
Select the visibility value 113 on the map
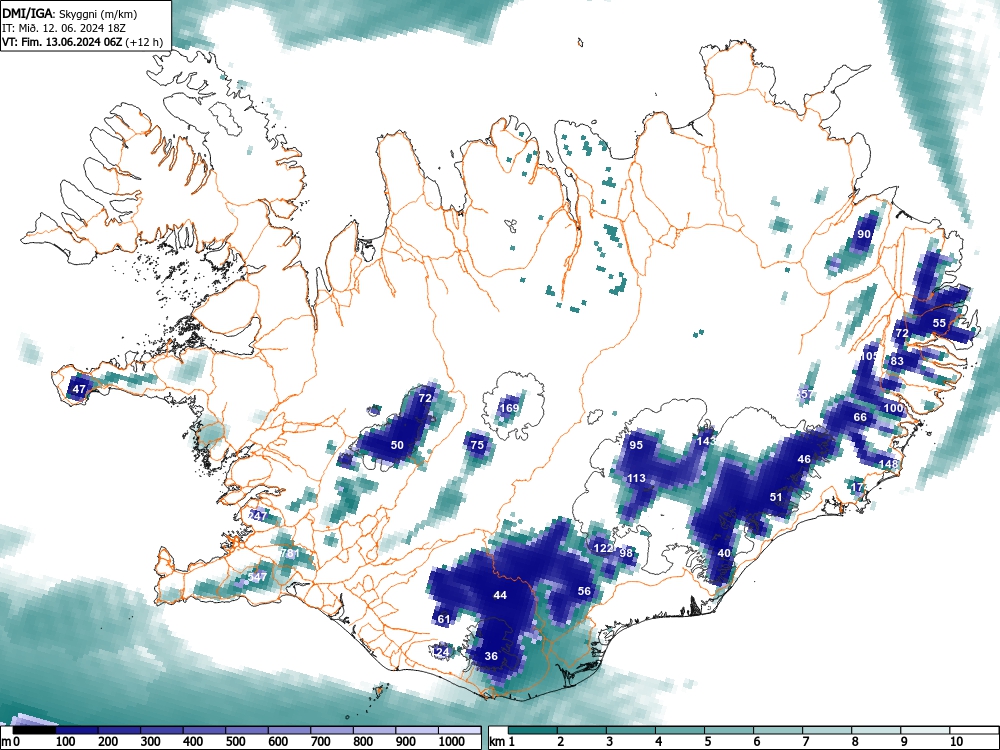636,478
